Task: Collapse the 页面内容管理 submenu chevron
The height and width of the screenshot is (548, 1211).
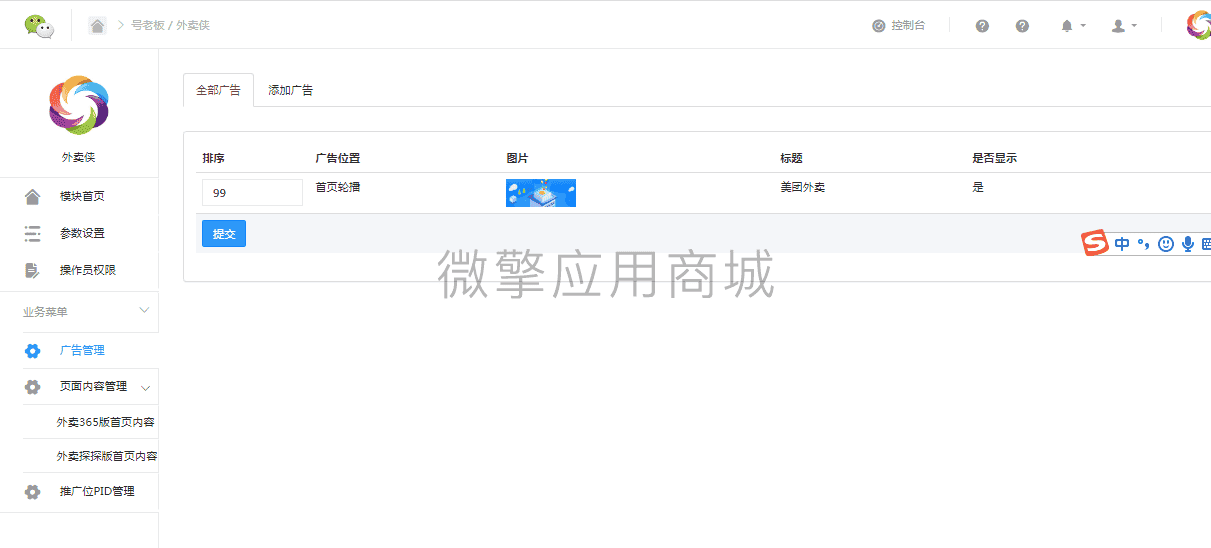Action: coord(145,387)
